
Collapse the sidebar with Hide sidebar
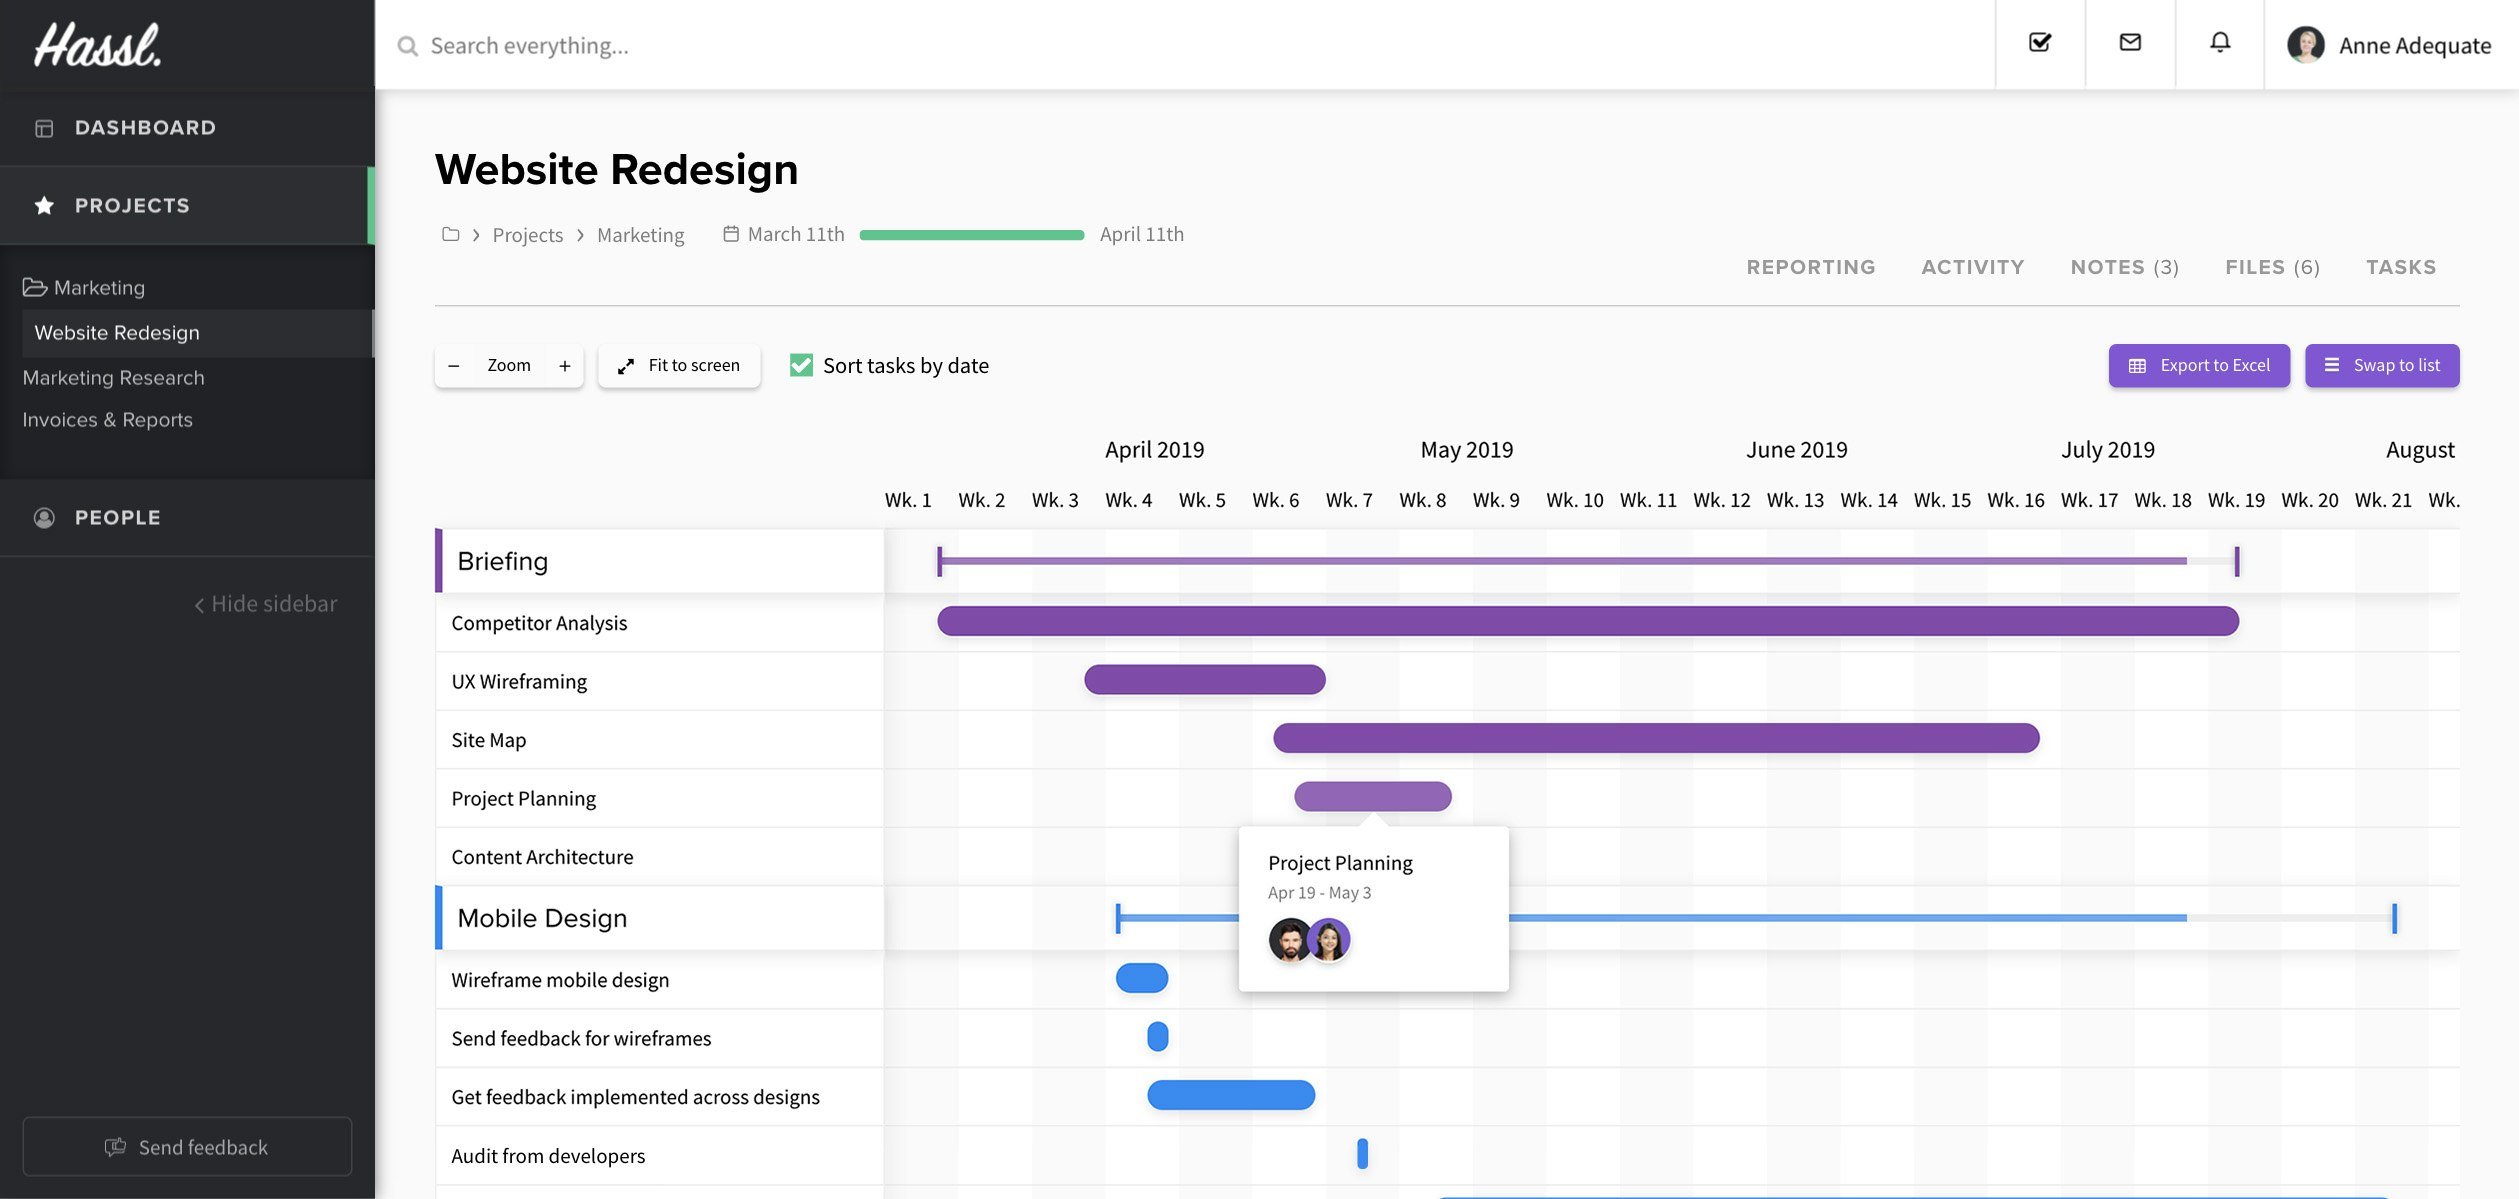click(x=266, y=604)
